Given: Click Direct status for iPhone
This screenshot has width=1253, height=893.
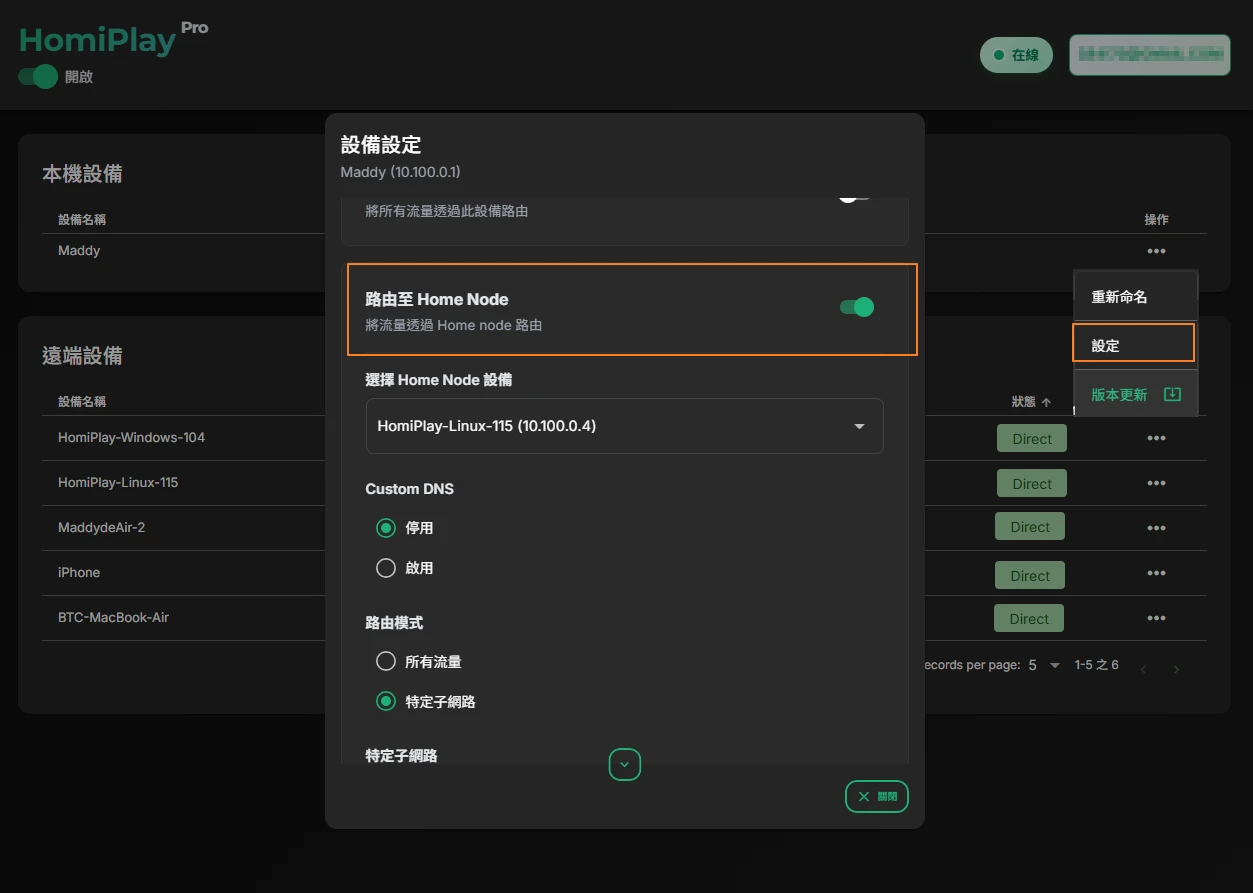Looking at the screenshot, I should (x=1030, y=576).
